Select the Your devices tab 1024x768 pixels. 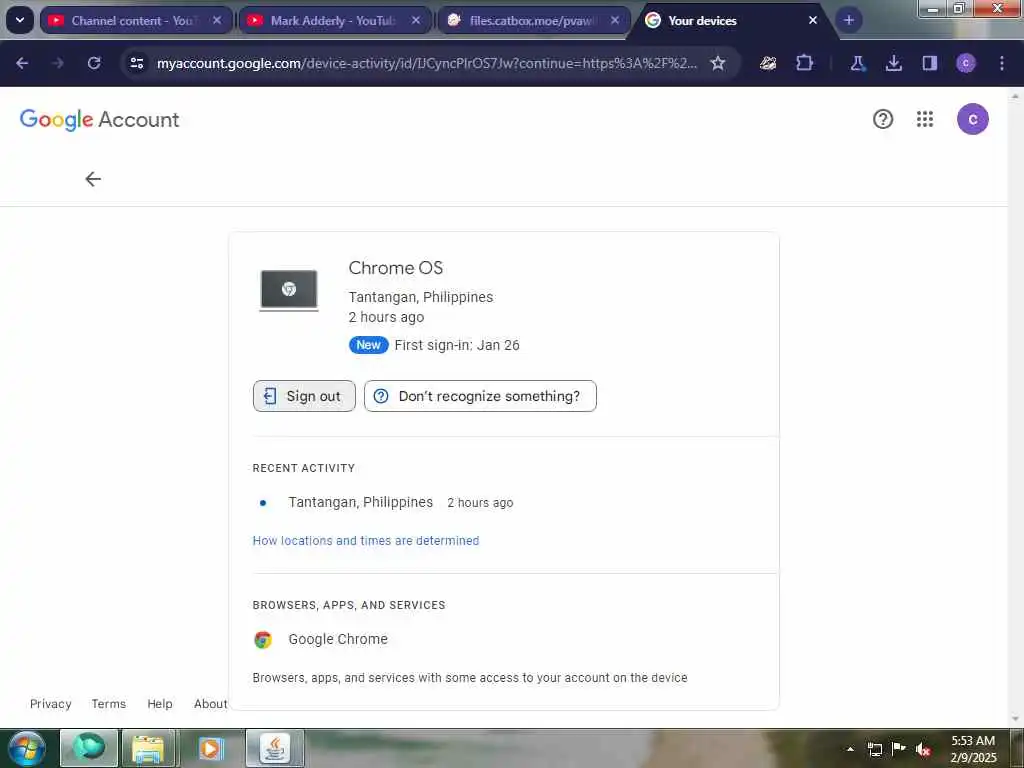click(x=731, y=20)
